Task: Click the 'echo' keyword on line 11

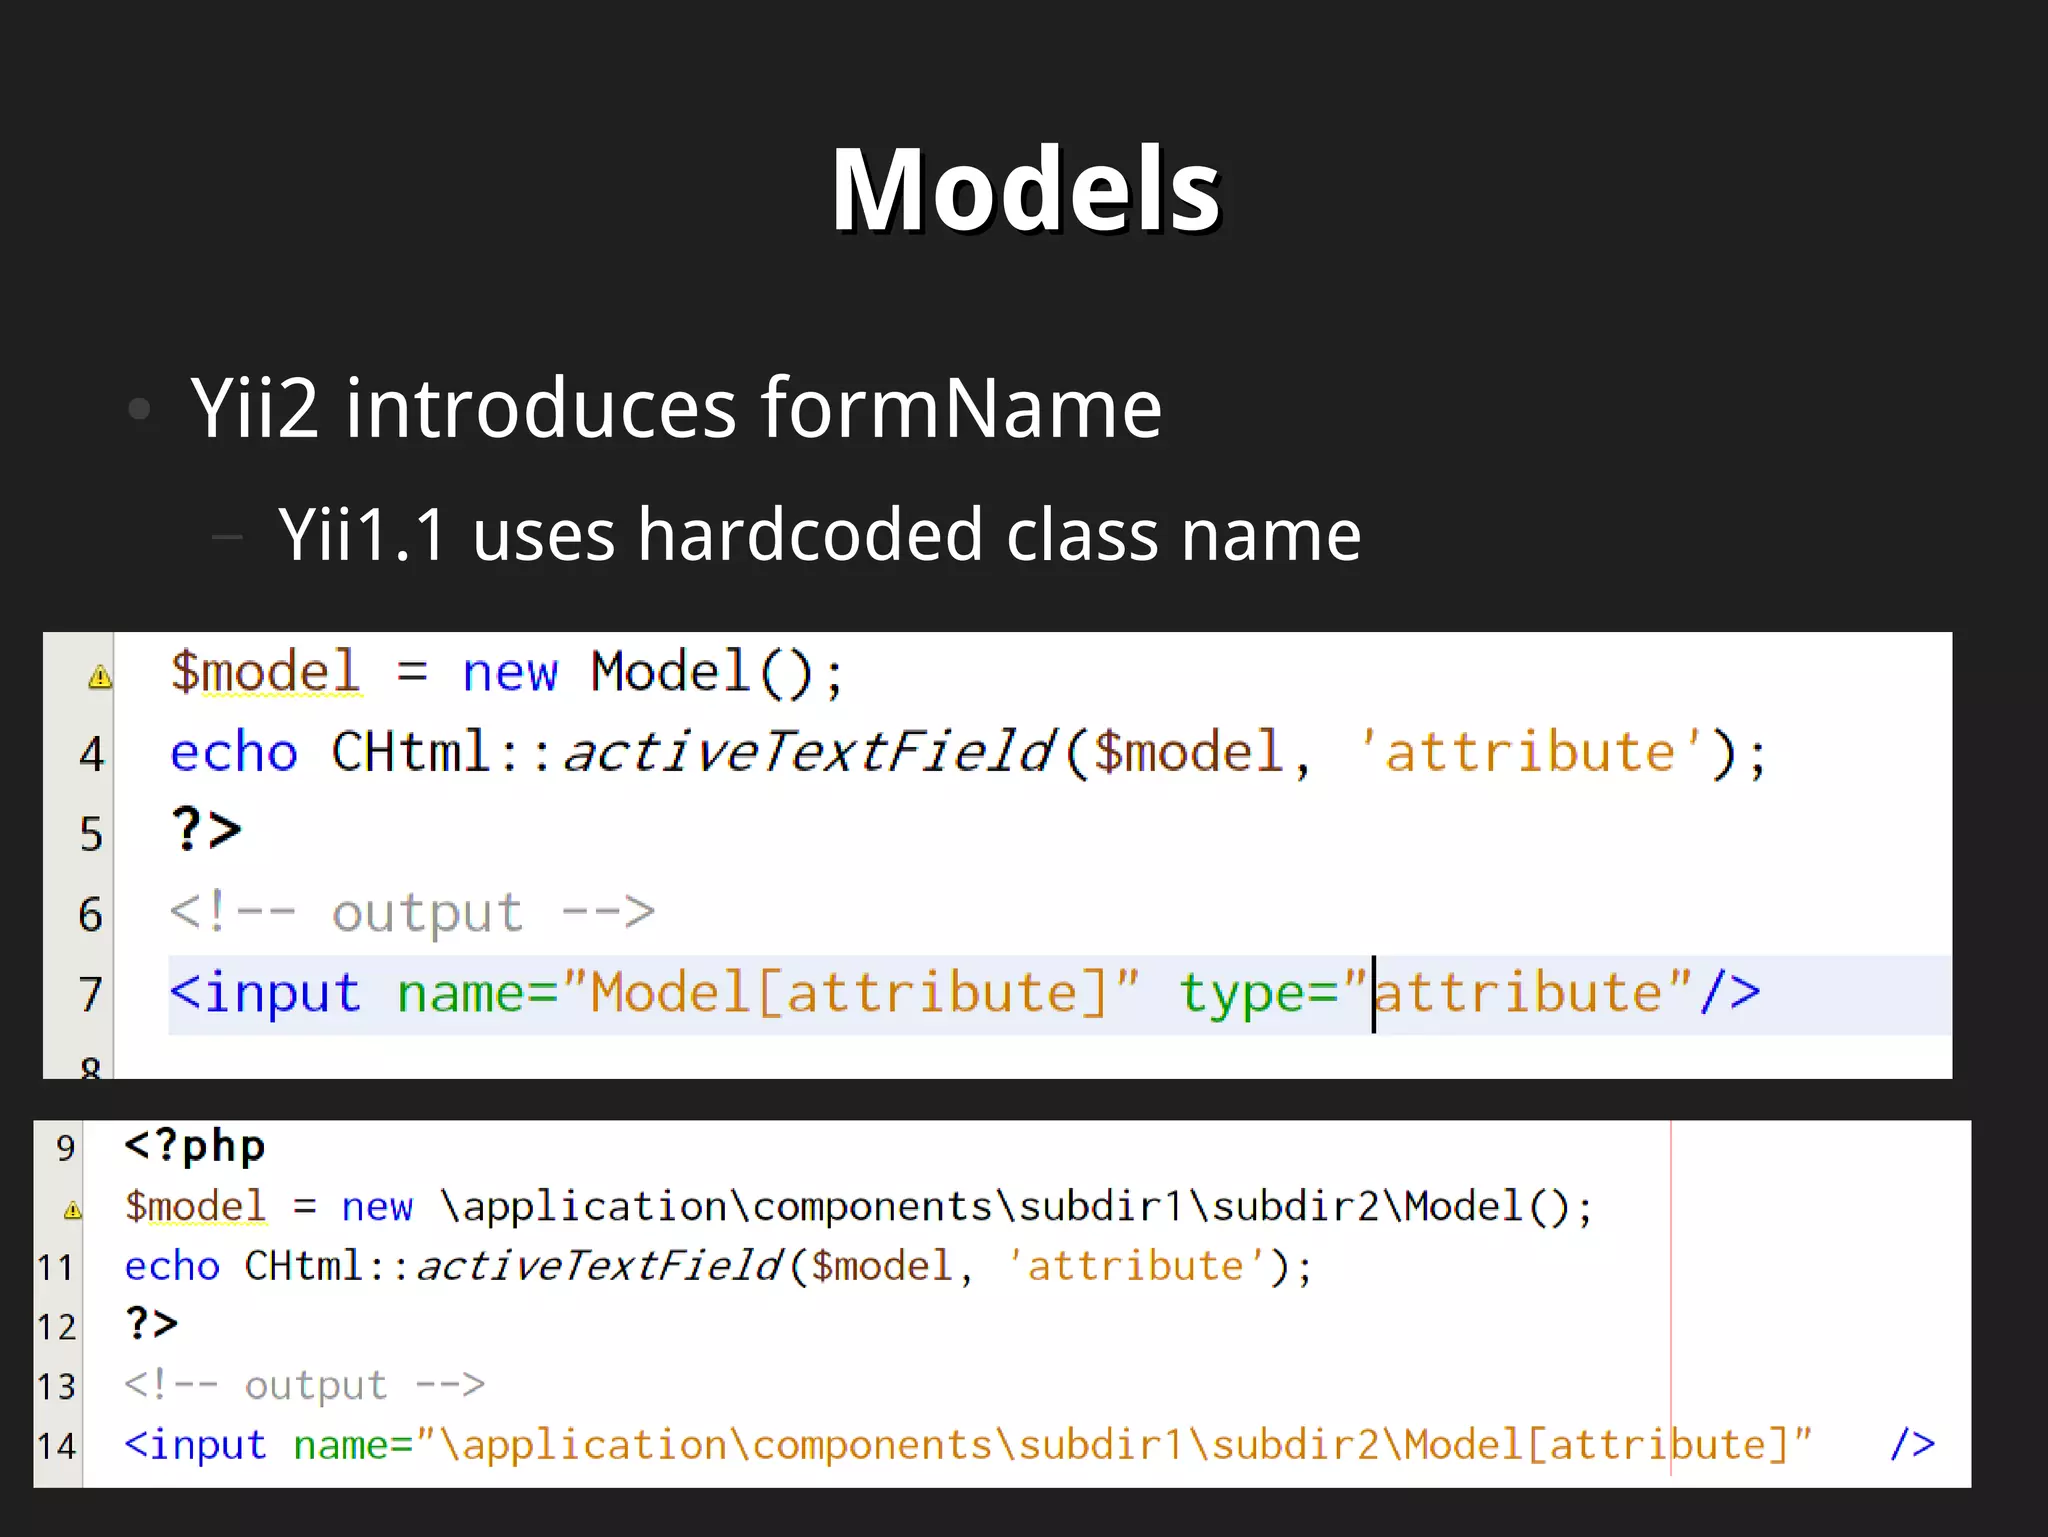Action: coord(172,1267)
